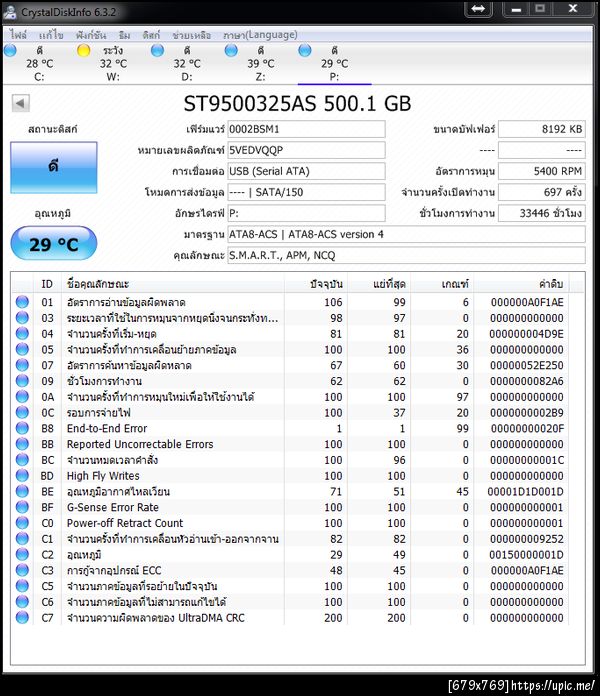Click status icon of High Fly Writes
This screenshot has height=696, width=600.
tap(22, 475)
